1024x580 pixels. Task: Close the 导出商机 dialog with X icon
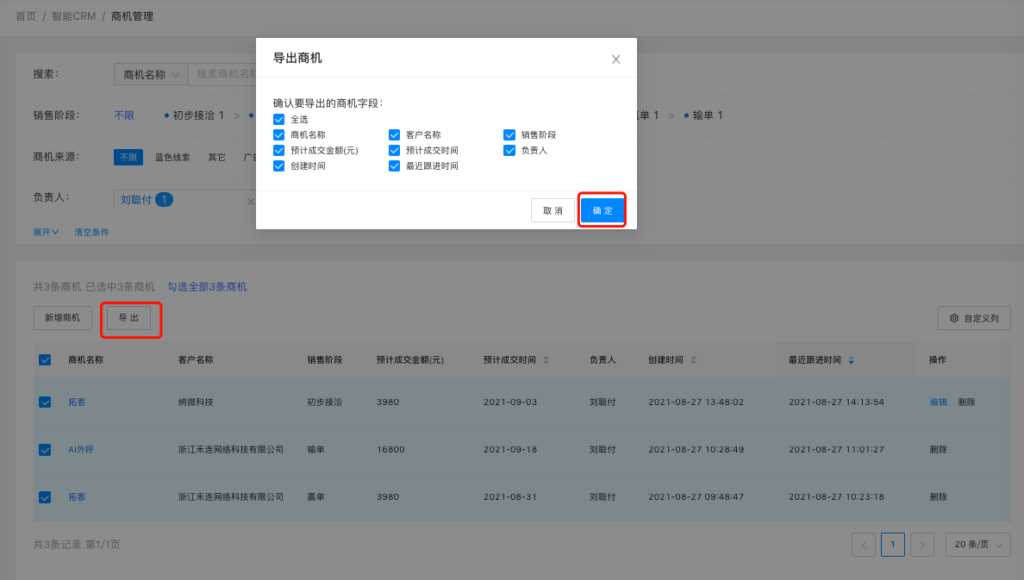pyautogui.click(x=616, y=60)
